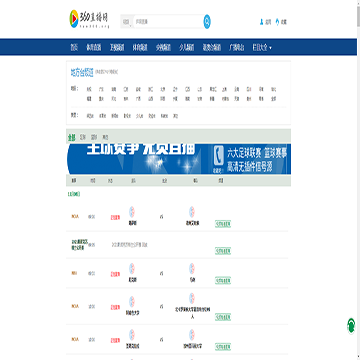This screenshot has width=360, height=360.
Task: Click into the search input field
Action: [x=168, y=22]
